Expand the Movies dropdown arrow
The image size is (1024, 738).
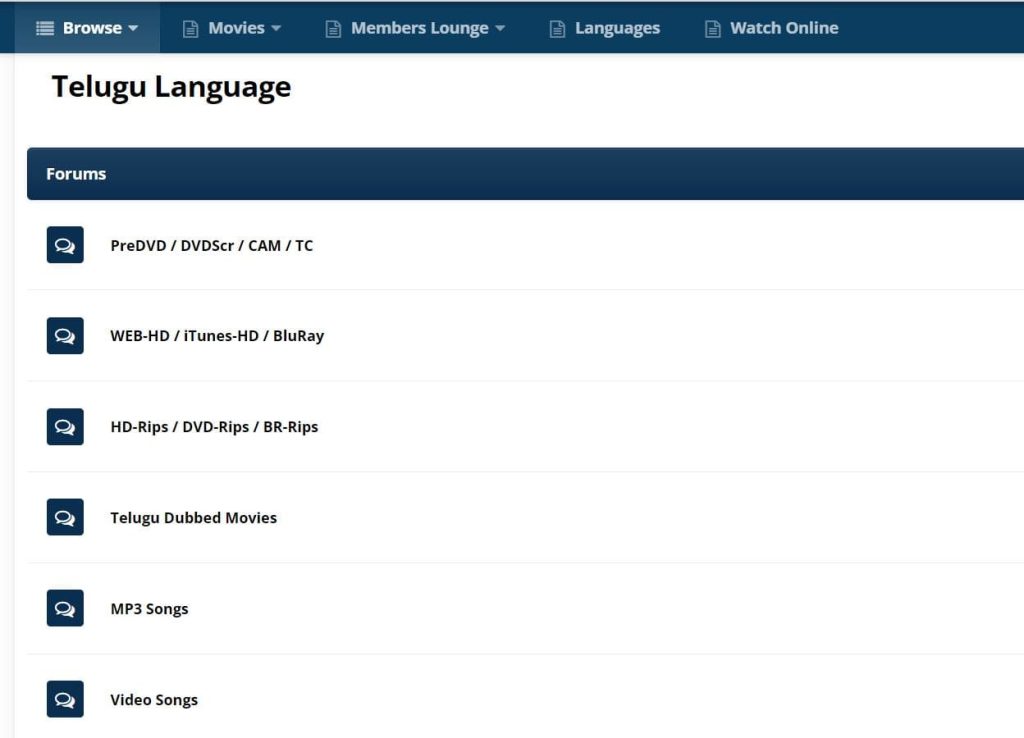coord(276,28)
